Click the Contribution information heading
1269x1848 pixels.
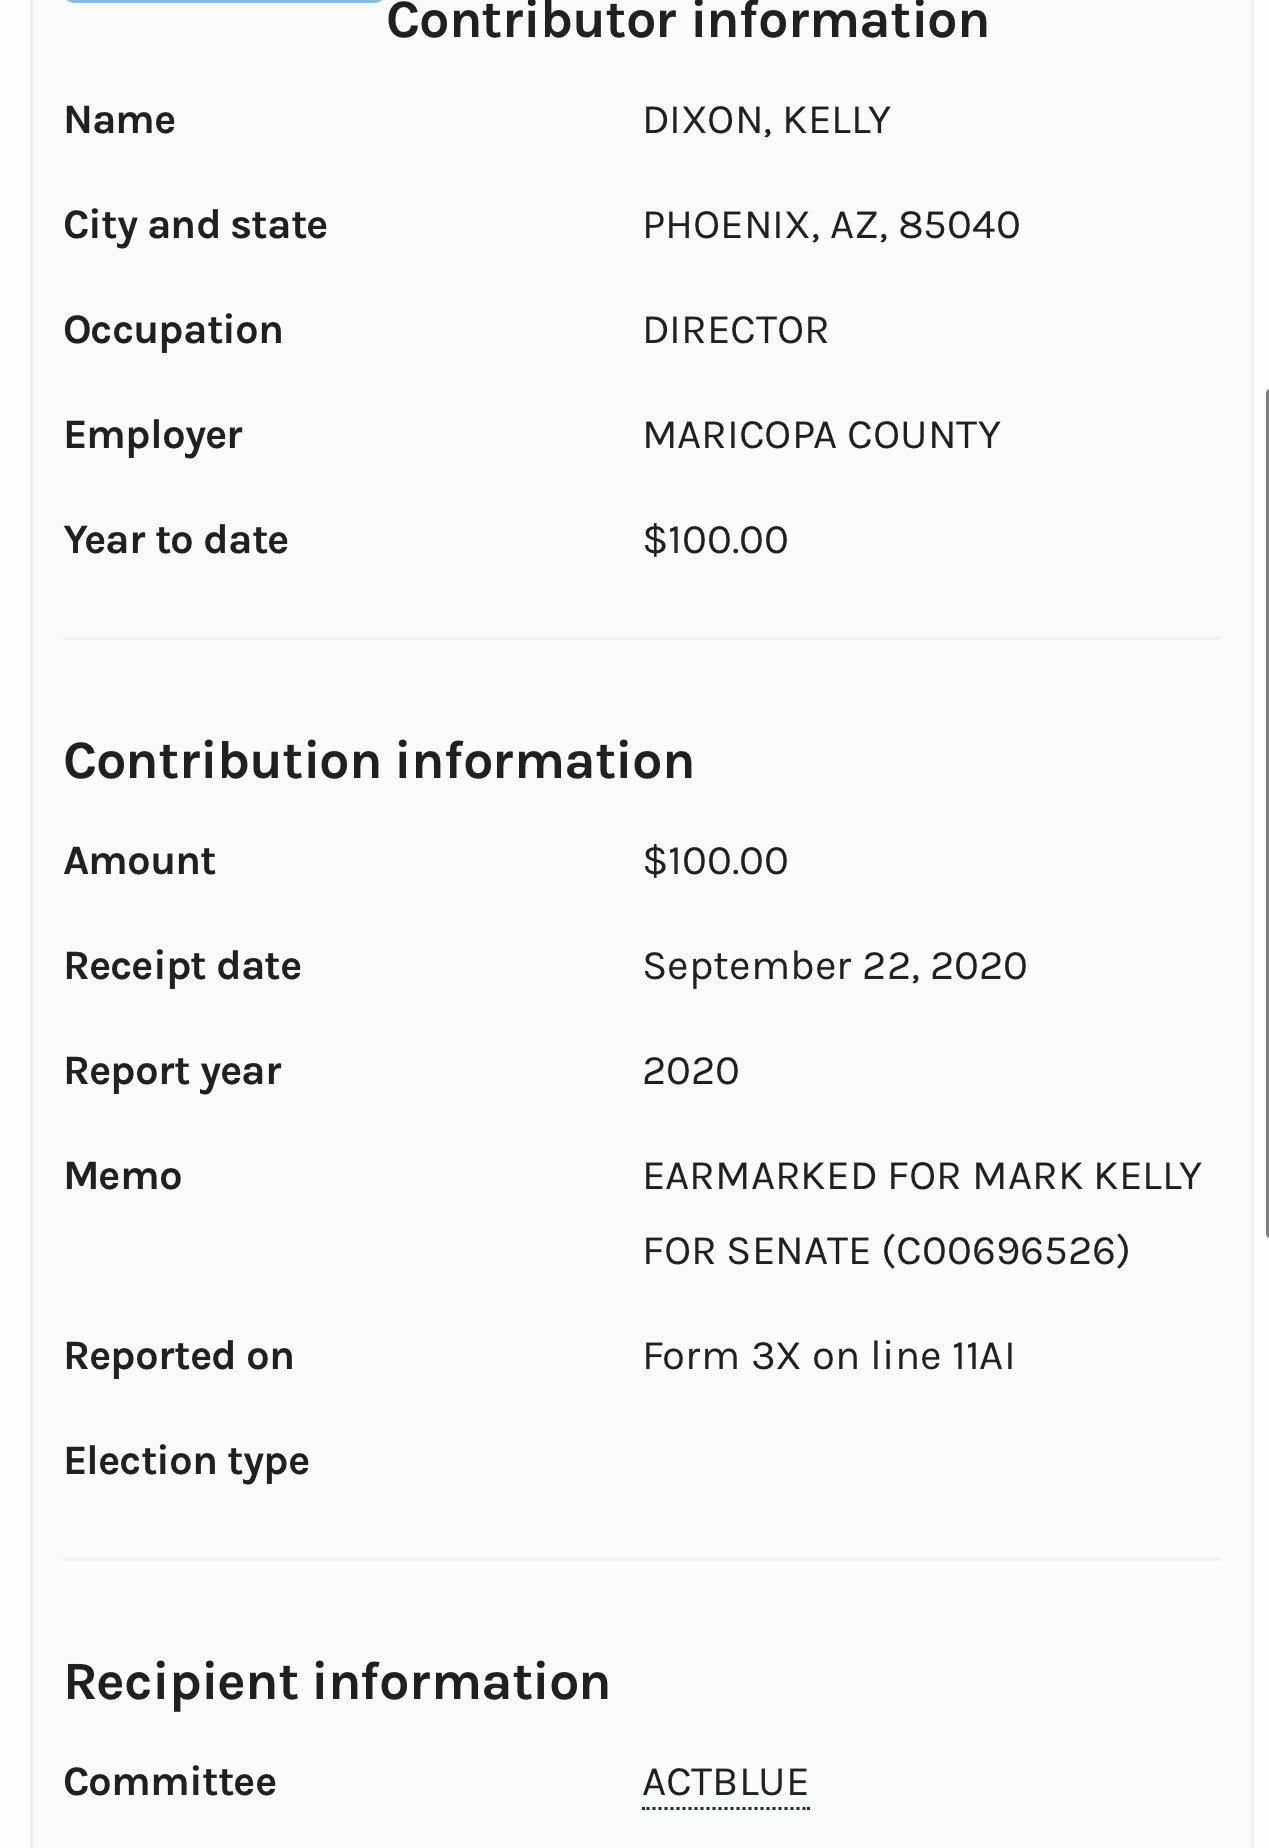[379, 761]
